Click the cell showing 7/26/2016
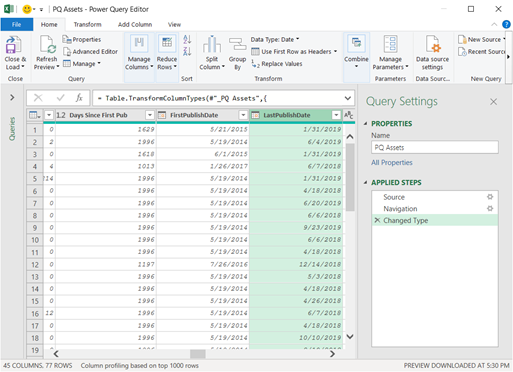 click(203, 264)
